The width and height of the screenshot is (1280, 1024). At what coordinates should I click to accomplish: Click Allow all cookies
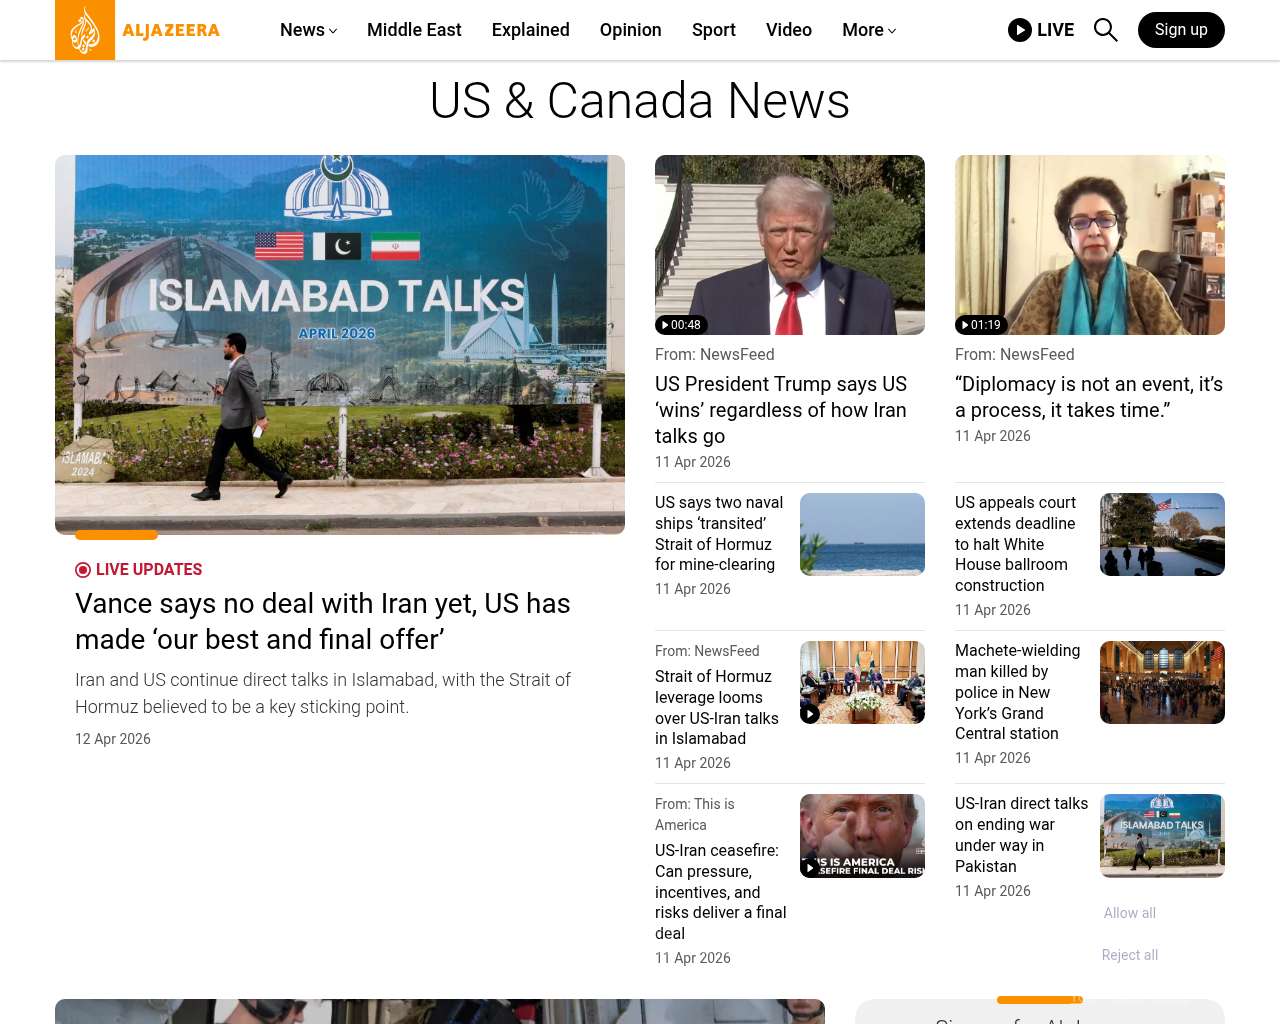click(1129, 913)
